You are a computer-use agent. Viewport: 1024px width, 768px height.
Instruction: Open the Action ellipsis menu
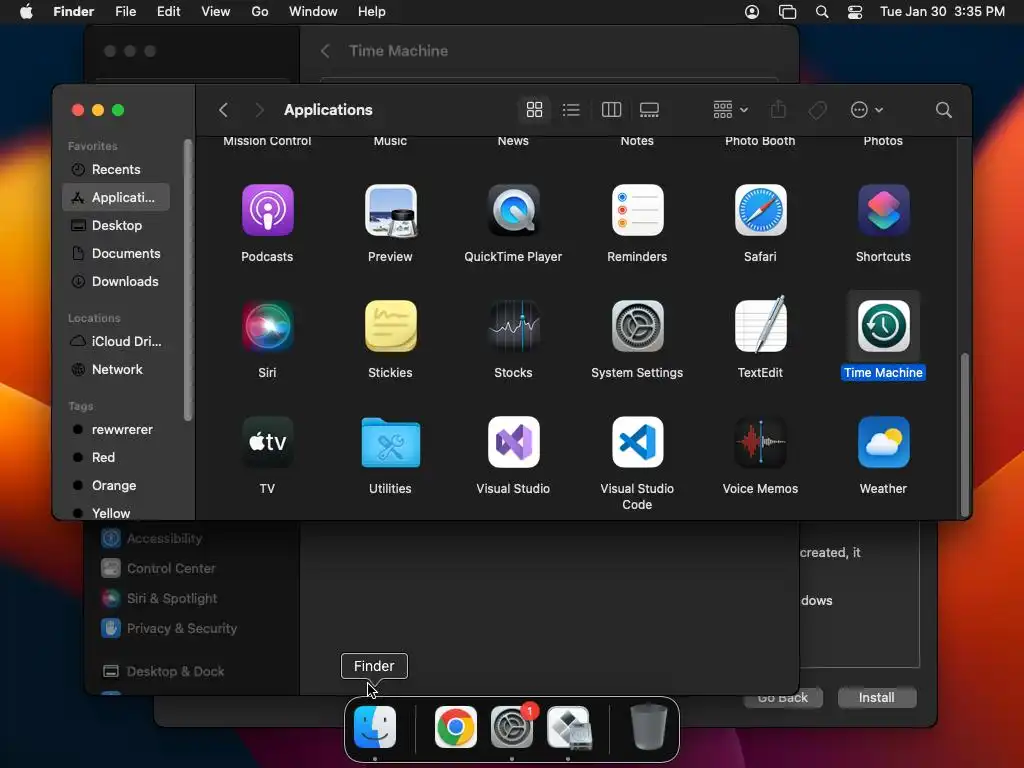[x=867, y=110]
